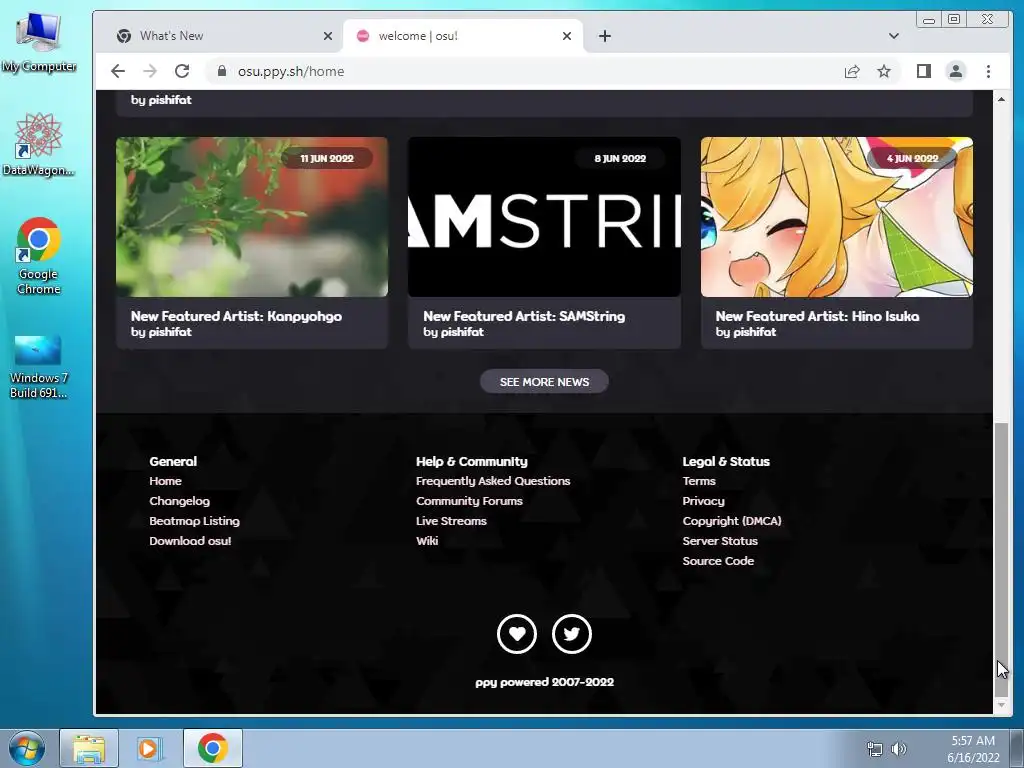
Task: Click New Featured Artist: Hino Isuka title
Action: [x=817, y=316]
